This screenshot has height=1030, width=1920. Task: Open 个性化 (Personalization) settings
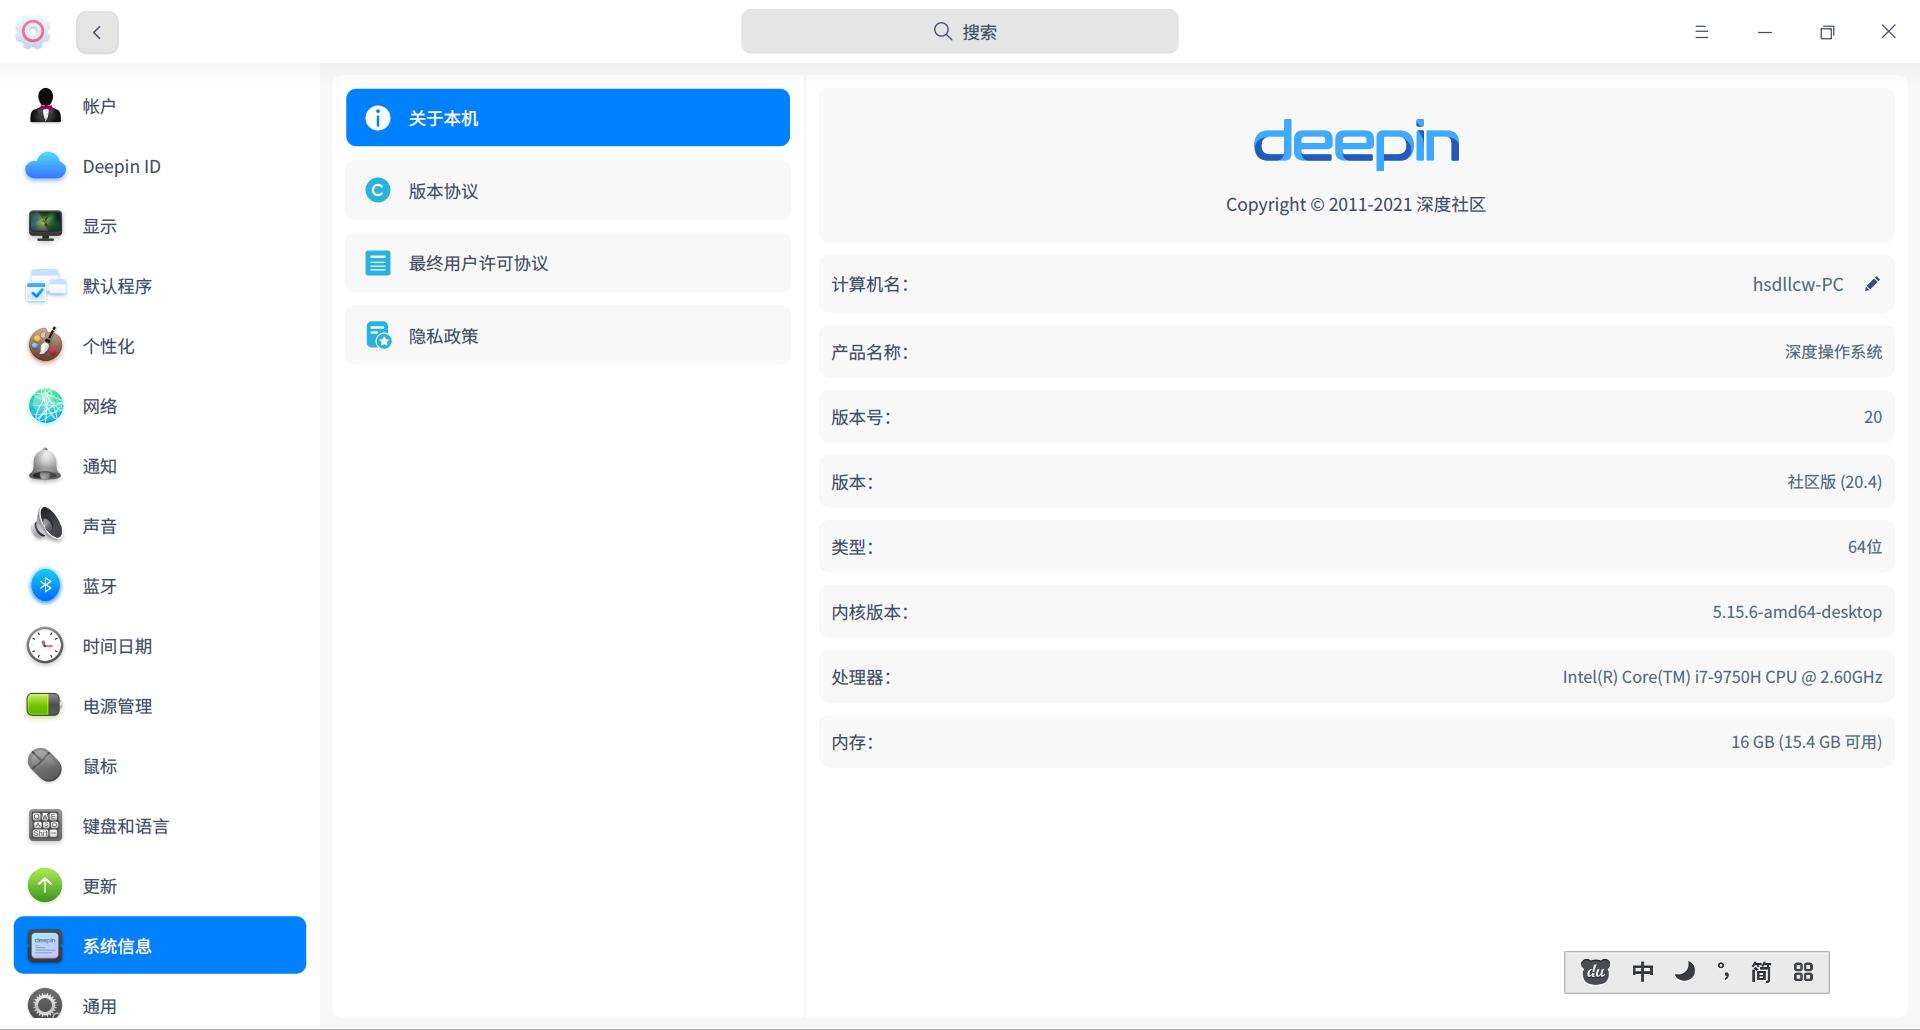[x=106, y=346]
